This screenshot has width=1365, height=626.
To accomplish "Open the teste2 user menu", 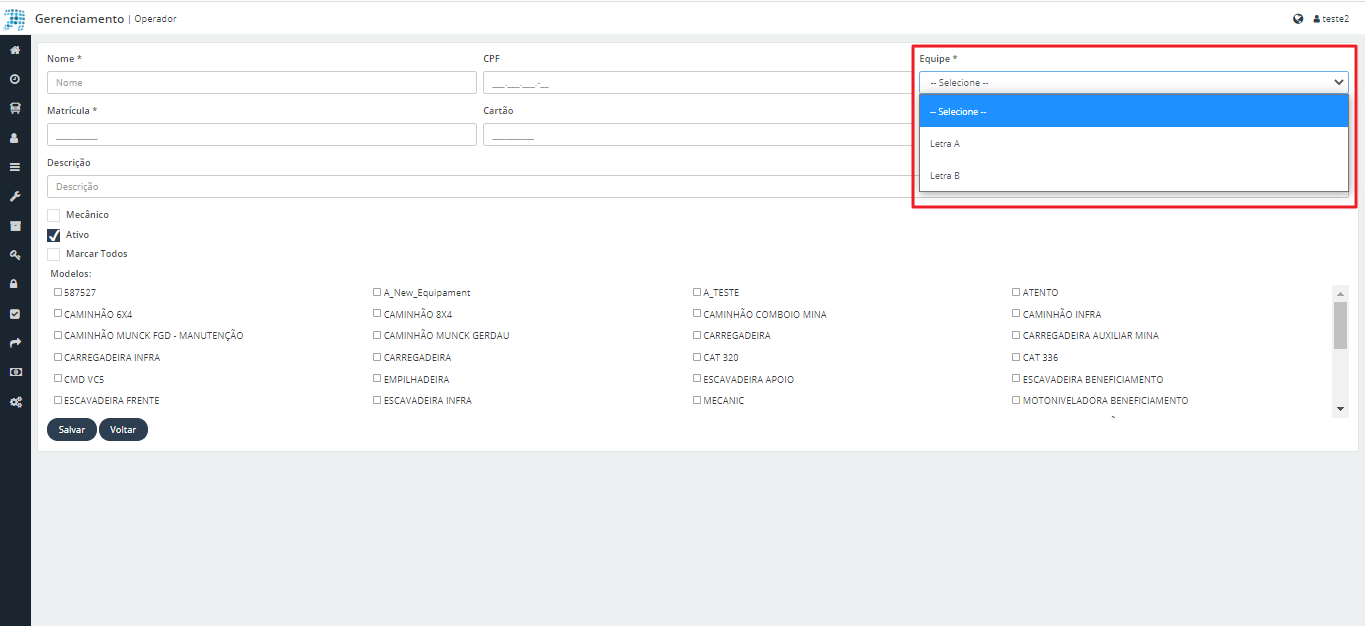I will tap(1331, 19).
